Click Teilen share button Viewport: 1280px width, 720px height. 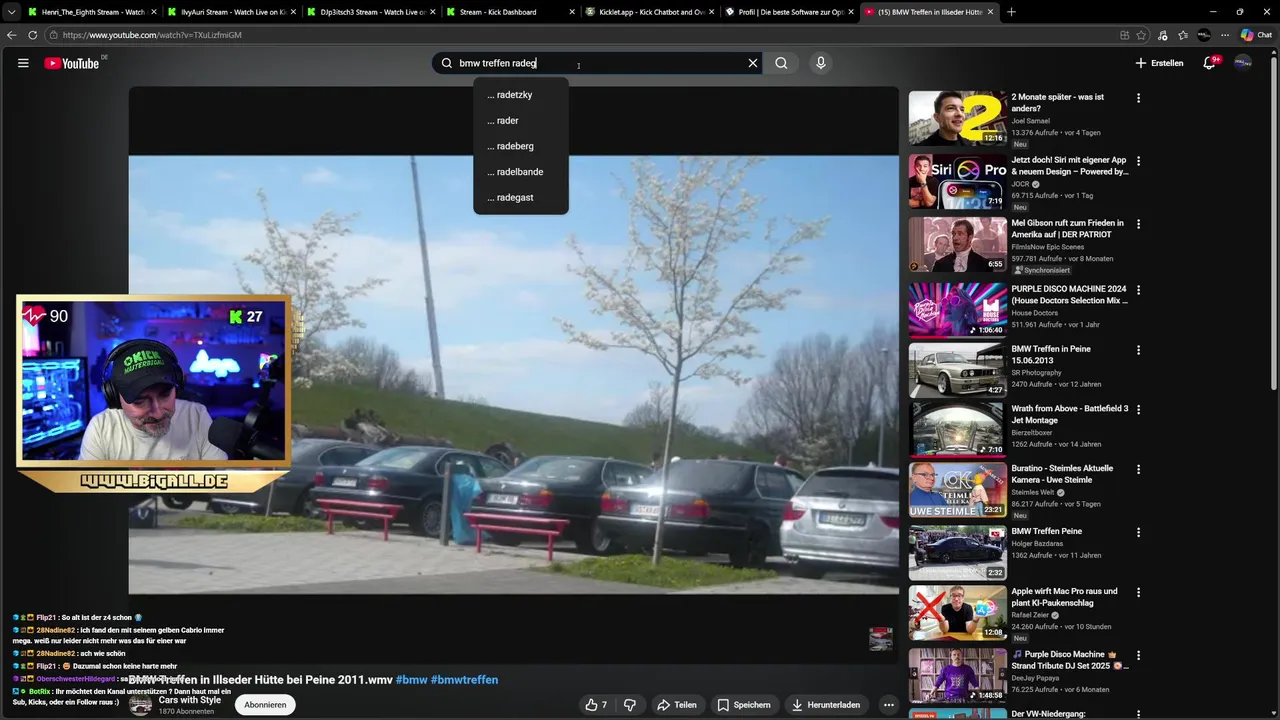(x=677, y=705)
